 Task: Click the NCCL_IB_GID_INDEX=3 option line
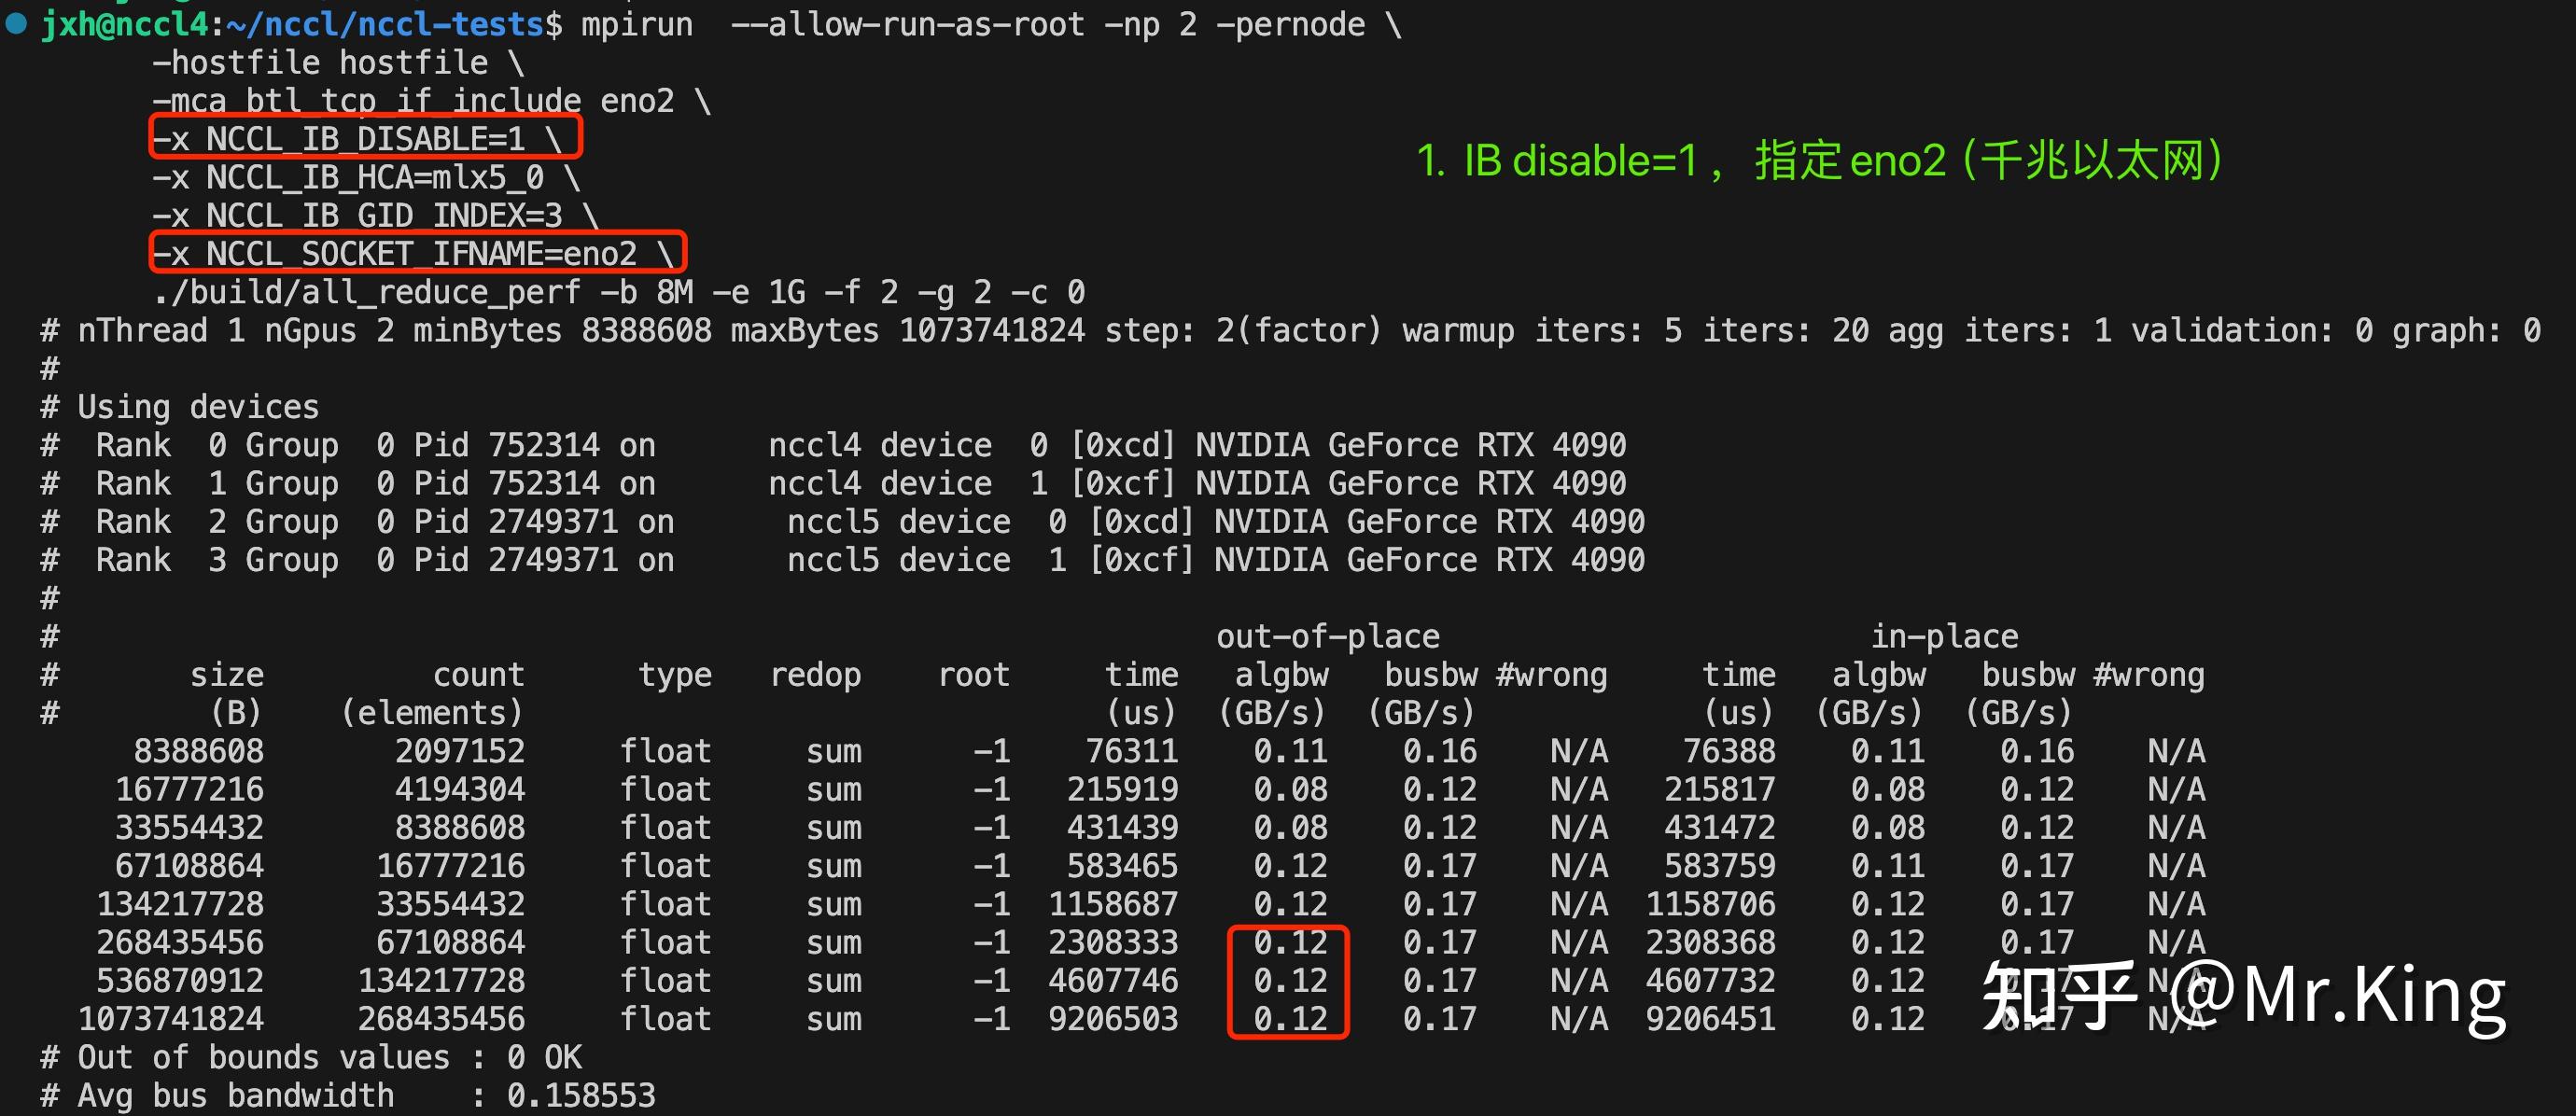pos(375,216)
